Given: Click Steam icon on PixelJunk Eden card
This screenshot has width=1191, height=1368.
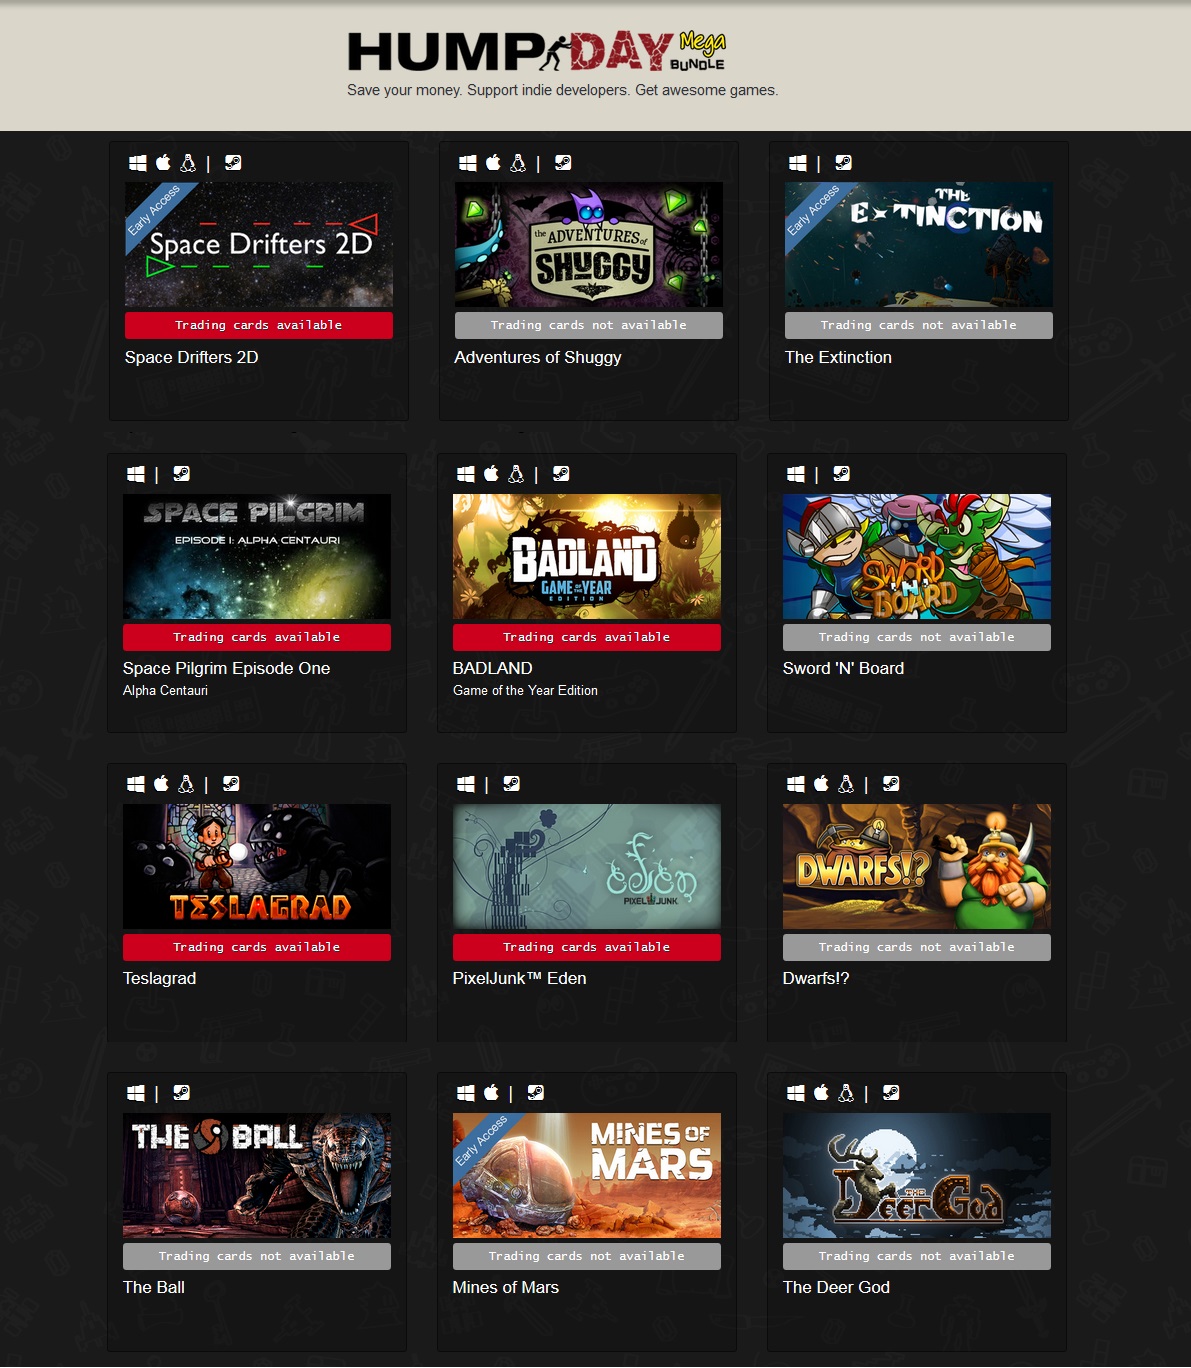Looking at the screenshot, I should (511, 784).
